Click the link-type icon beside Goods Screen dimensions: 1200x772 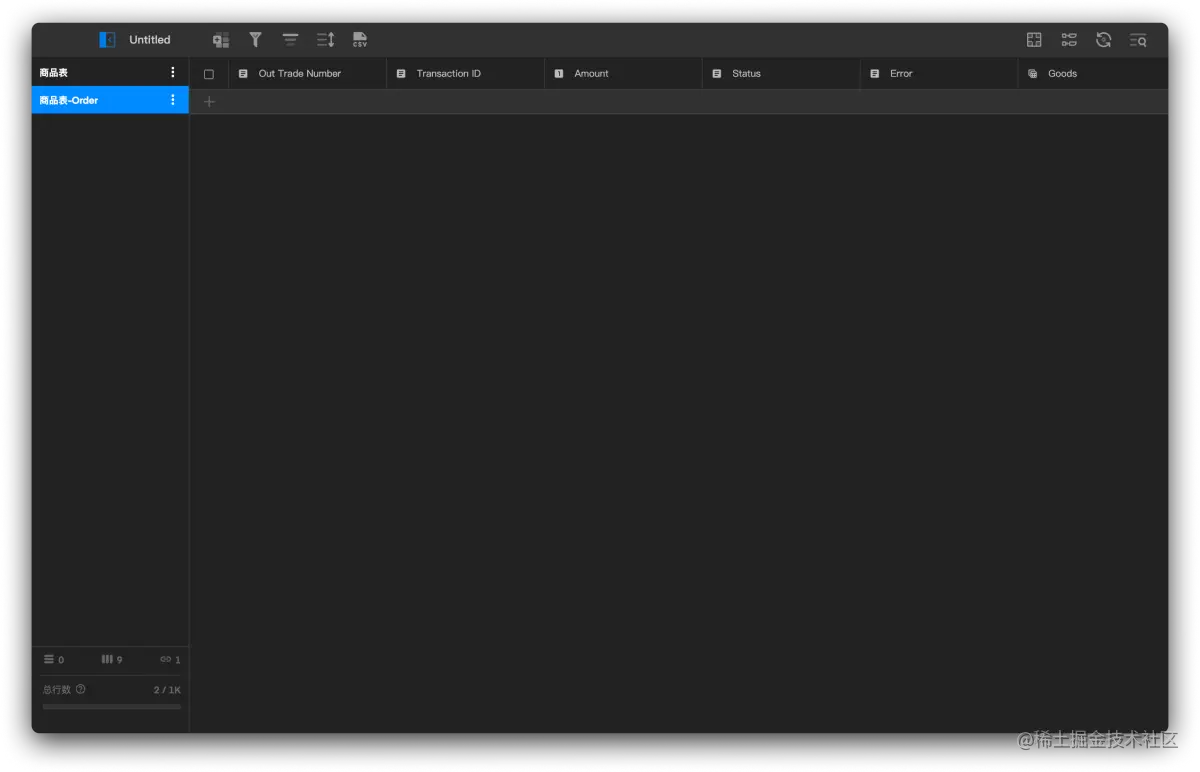(x=1033, y=74)
